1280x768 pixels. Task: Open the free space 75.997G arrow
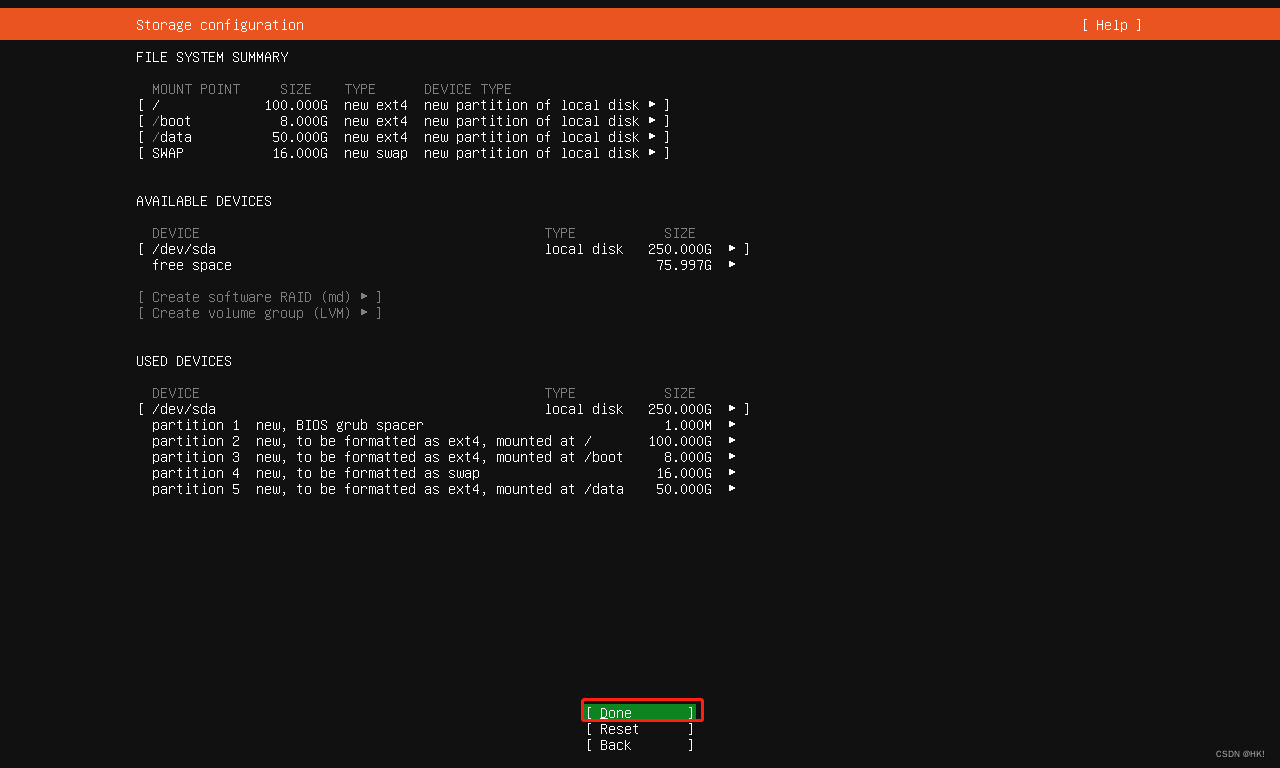pyautogui.click(x=732, y=264)
